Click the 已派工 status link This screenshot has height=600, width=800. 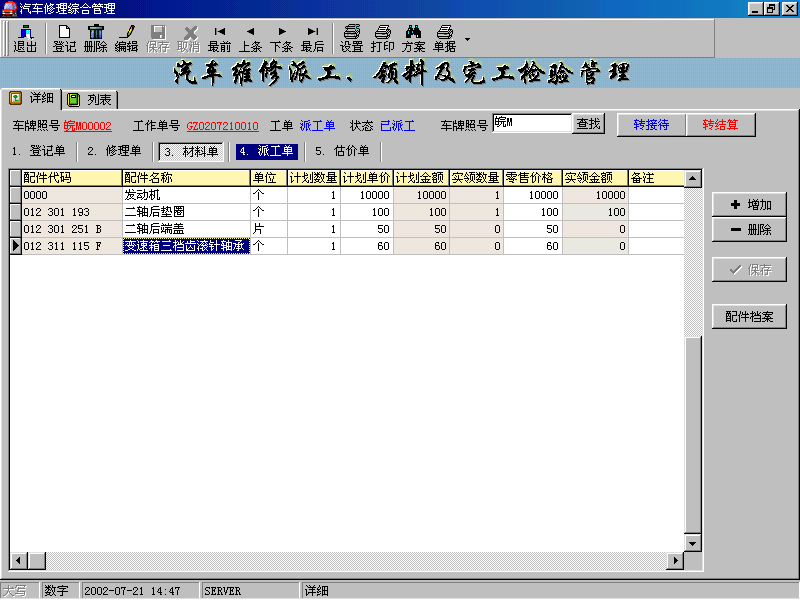(398, 126)
